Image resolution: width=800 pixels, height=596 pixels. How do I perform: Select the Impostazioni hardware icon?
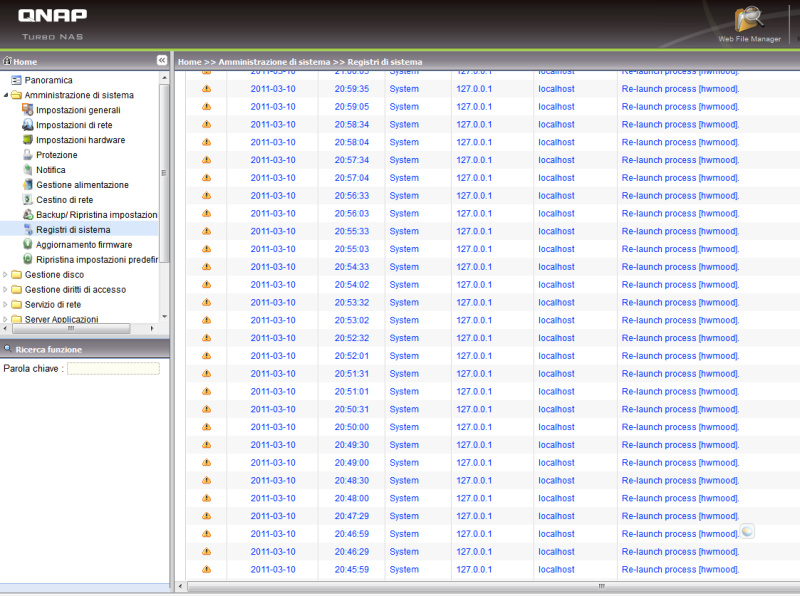(28, 140)
